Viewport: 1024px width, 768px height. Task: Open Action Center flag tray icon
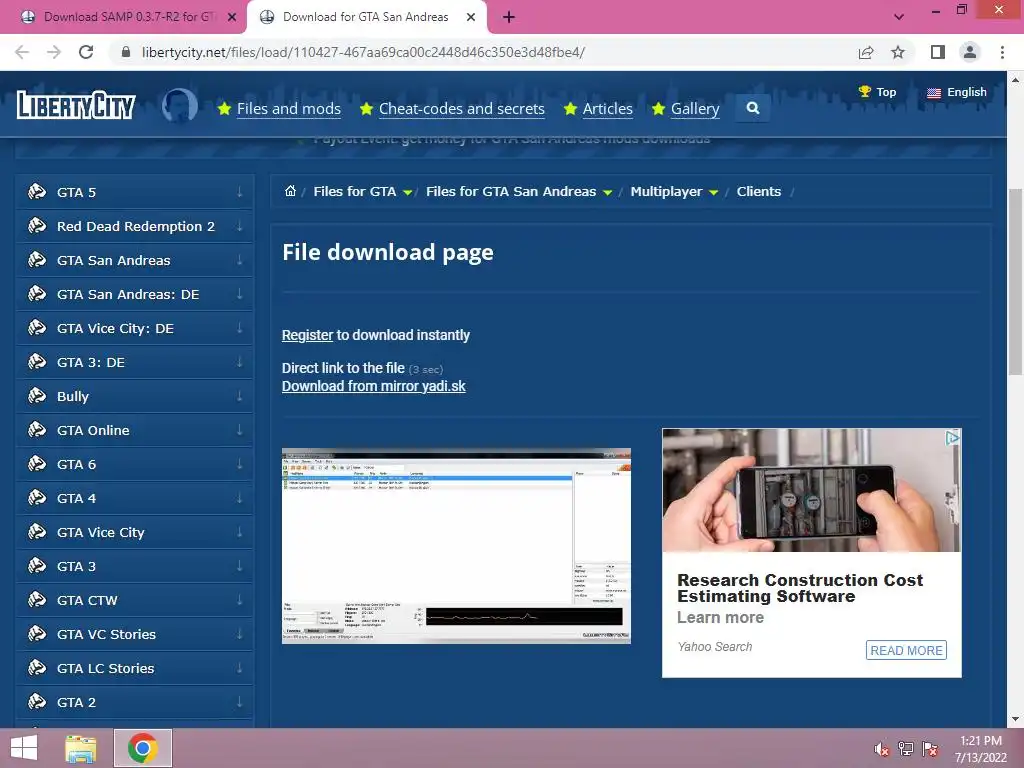point(930,749)
